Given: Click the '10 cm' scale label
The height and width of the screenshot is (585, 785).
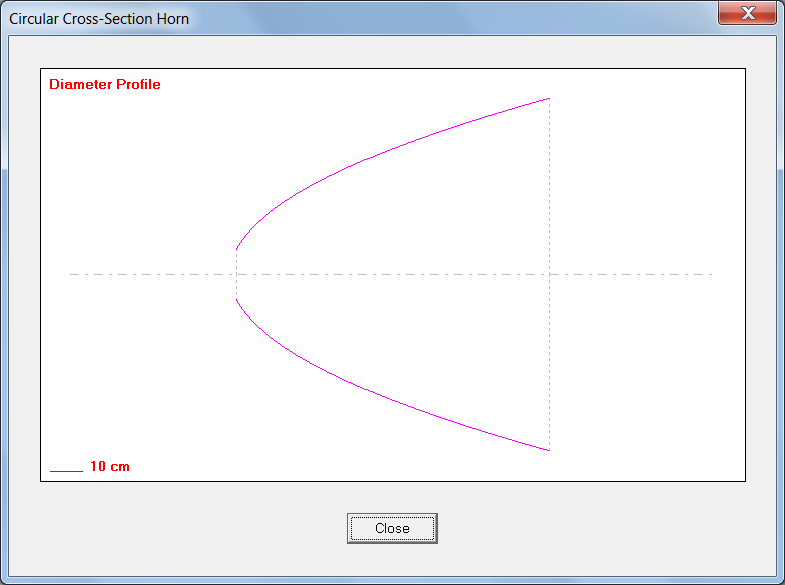Looking at the screenshot, I should [x=110, y=466].
